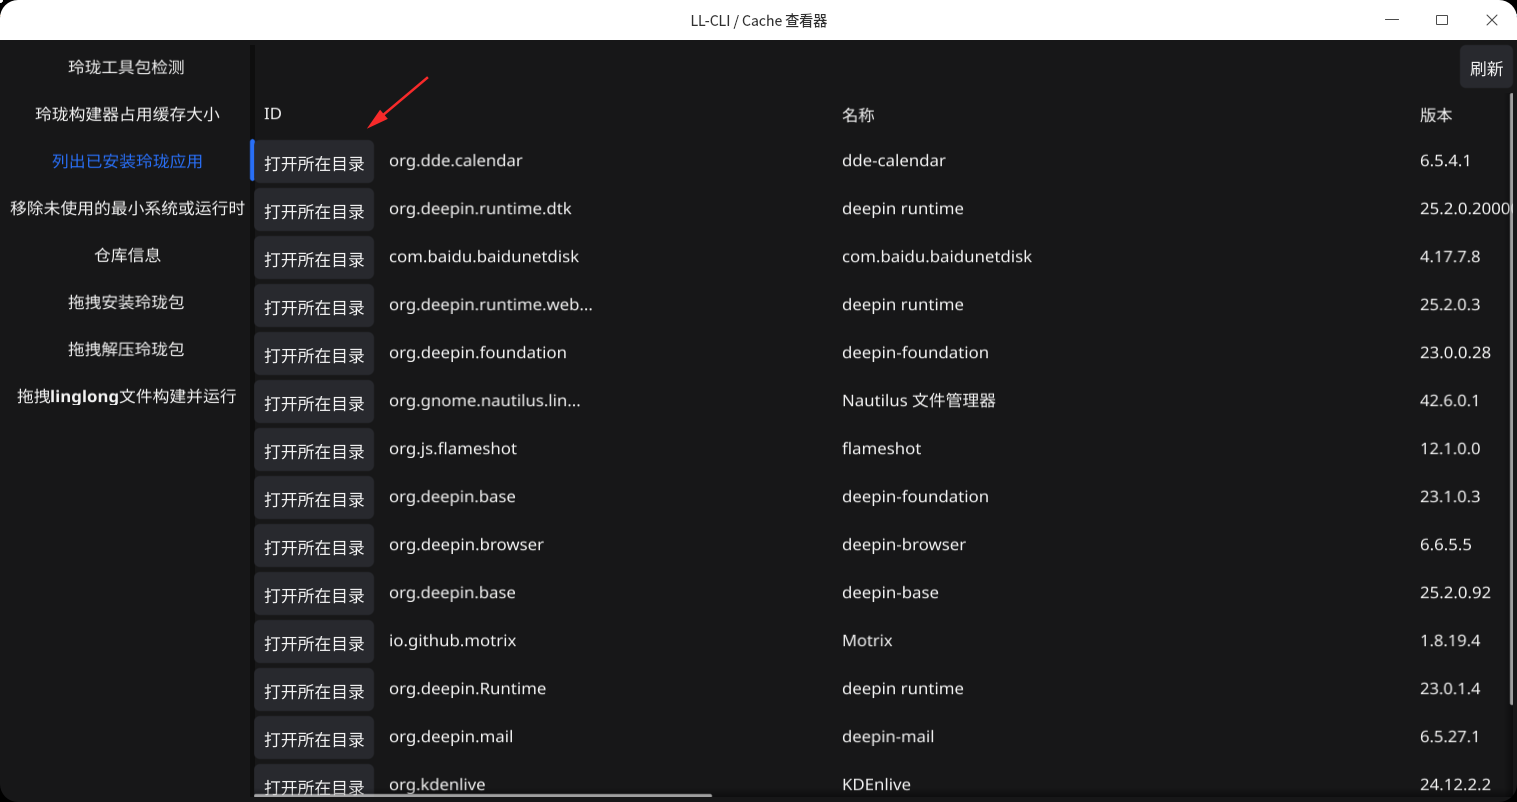This screenshot has width=1517, height=802.
Task: Select 列出已安装玲珑应用 in the sidebar
Action: 126,161
